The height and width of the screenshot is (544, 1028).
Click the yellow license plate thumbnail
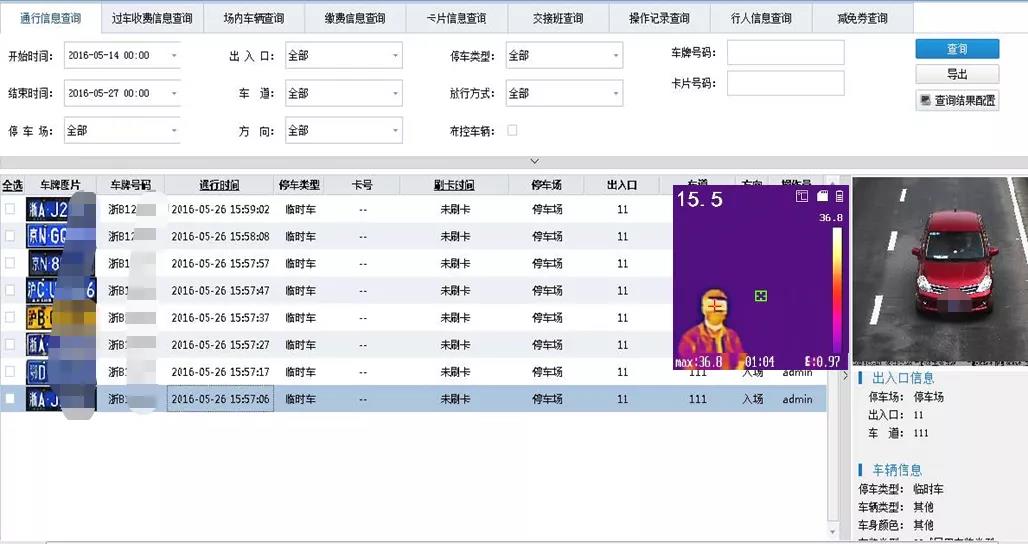pyautogui.click(x=47, y=318)
